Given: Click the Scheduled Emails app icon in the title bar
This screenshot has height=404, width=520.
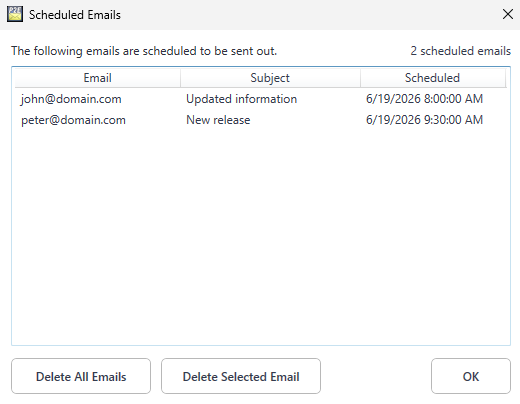Looking at the screenshot, I should point(15,14).
